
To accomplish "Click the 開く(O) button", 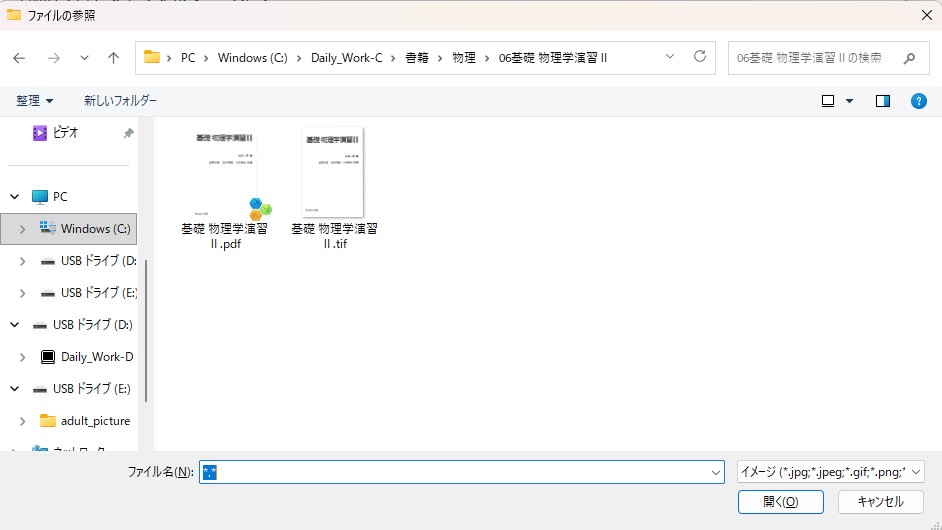I will tap(780, 502).
